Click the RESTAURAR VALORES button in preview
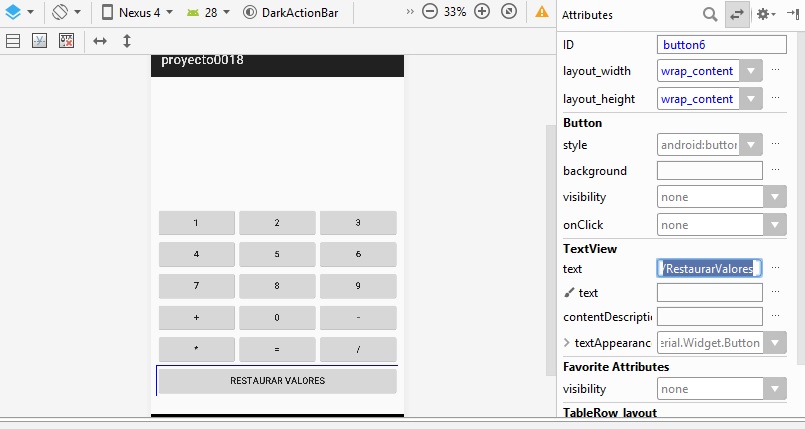Viewport: 805px width, 429px height. tap(277, 381)
